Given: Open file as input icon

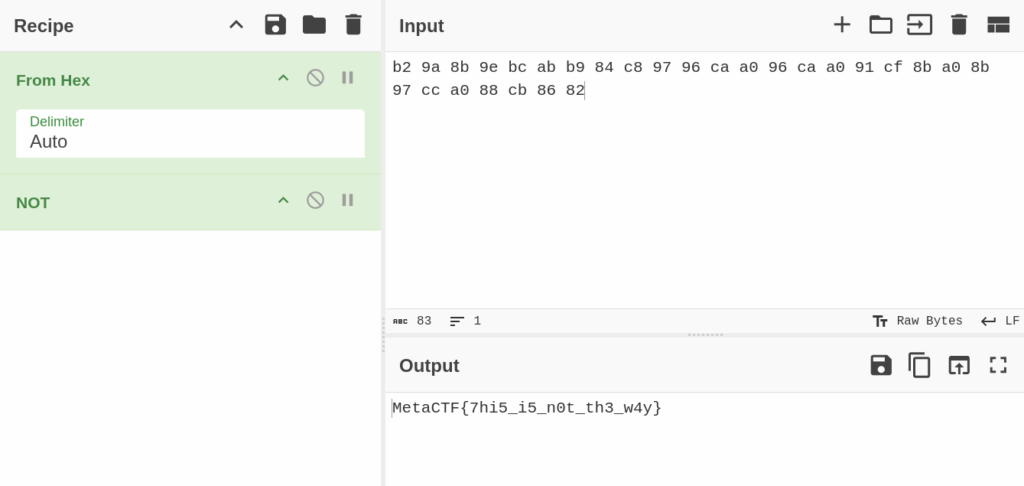Looking at the screenshot, I should [920, 25].
